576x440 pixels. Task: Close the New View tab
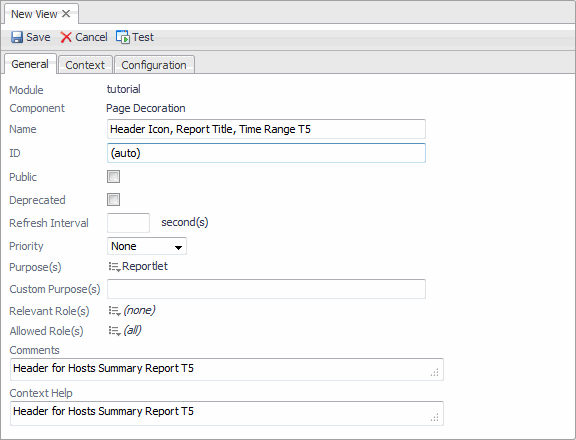click(66, 14)
